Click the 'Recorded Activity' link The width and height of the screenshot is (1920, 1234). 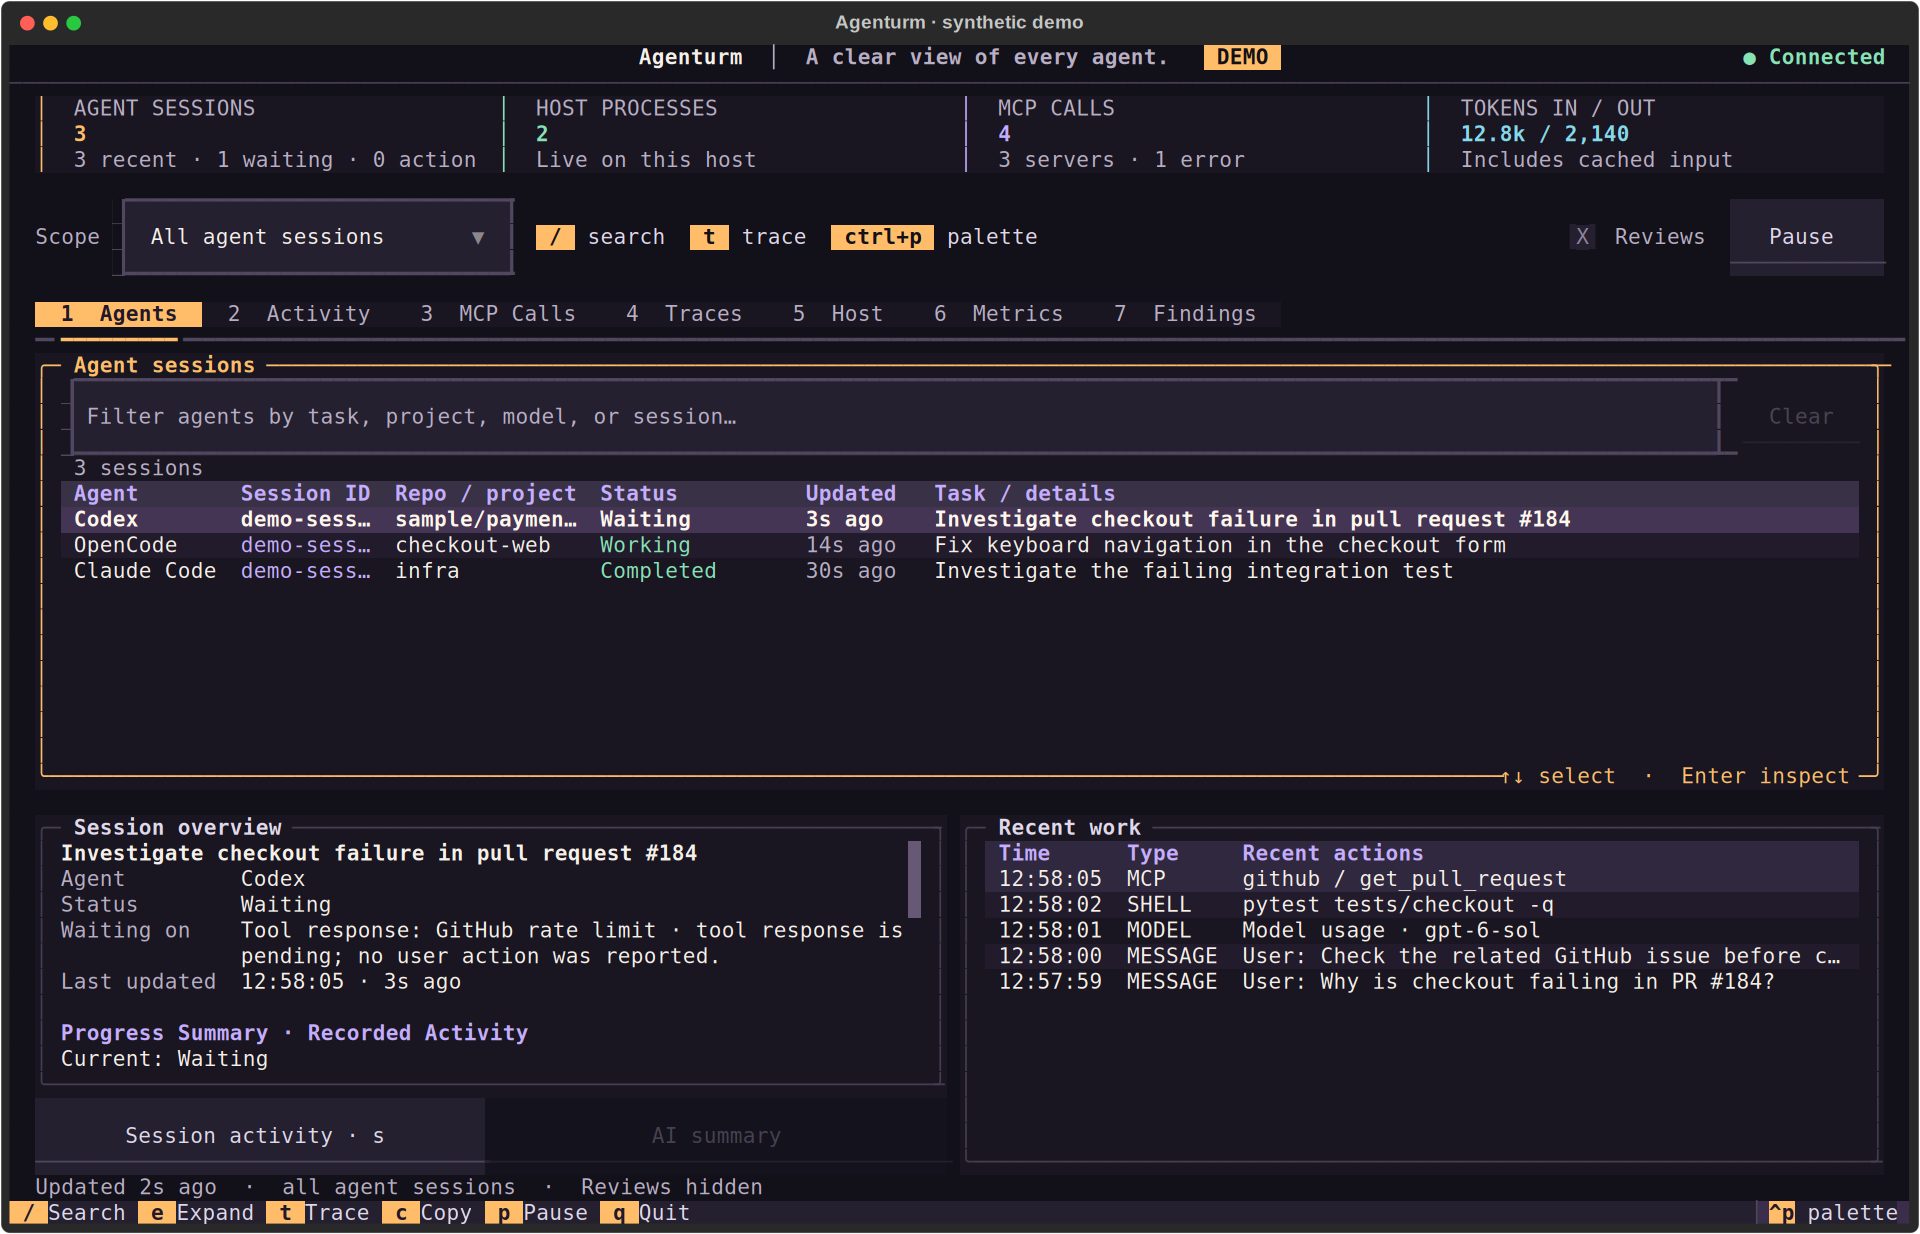(418, 1033)
